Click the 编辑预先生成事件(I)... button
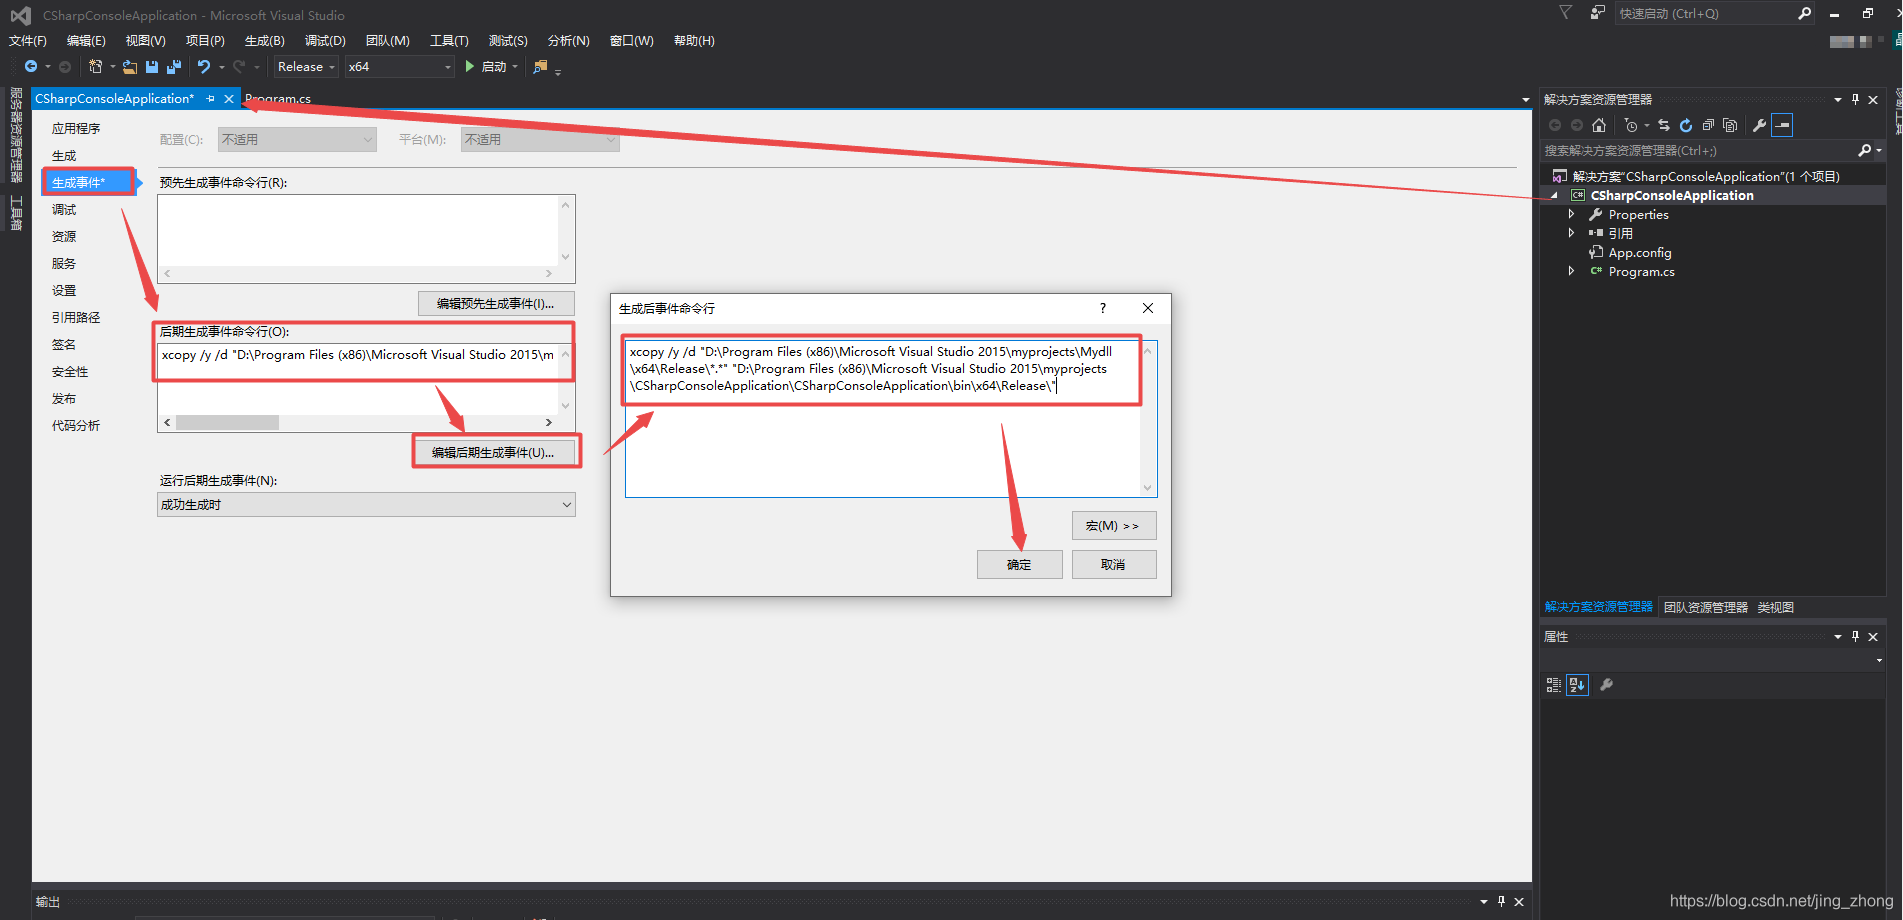This screenshot has height=920, width=1903. pos(496,304)
